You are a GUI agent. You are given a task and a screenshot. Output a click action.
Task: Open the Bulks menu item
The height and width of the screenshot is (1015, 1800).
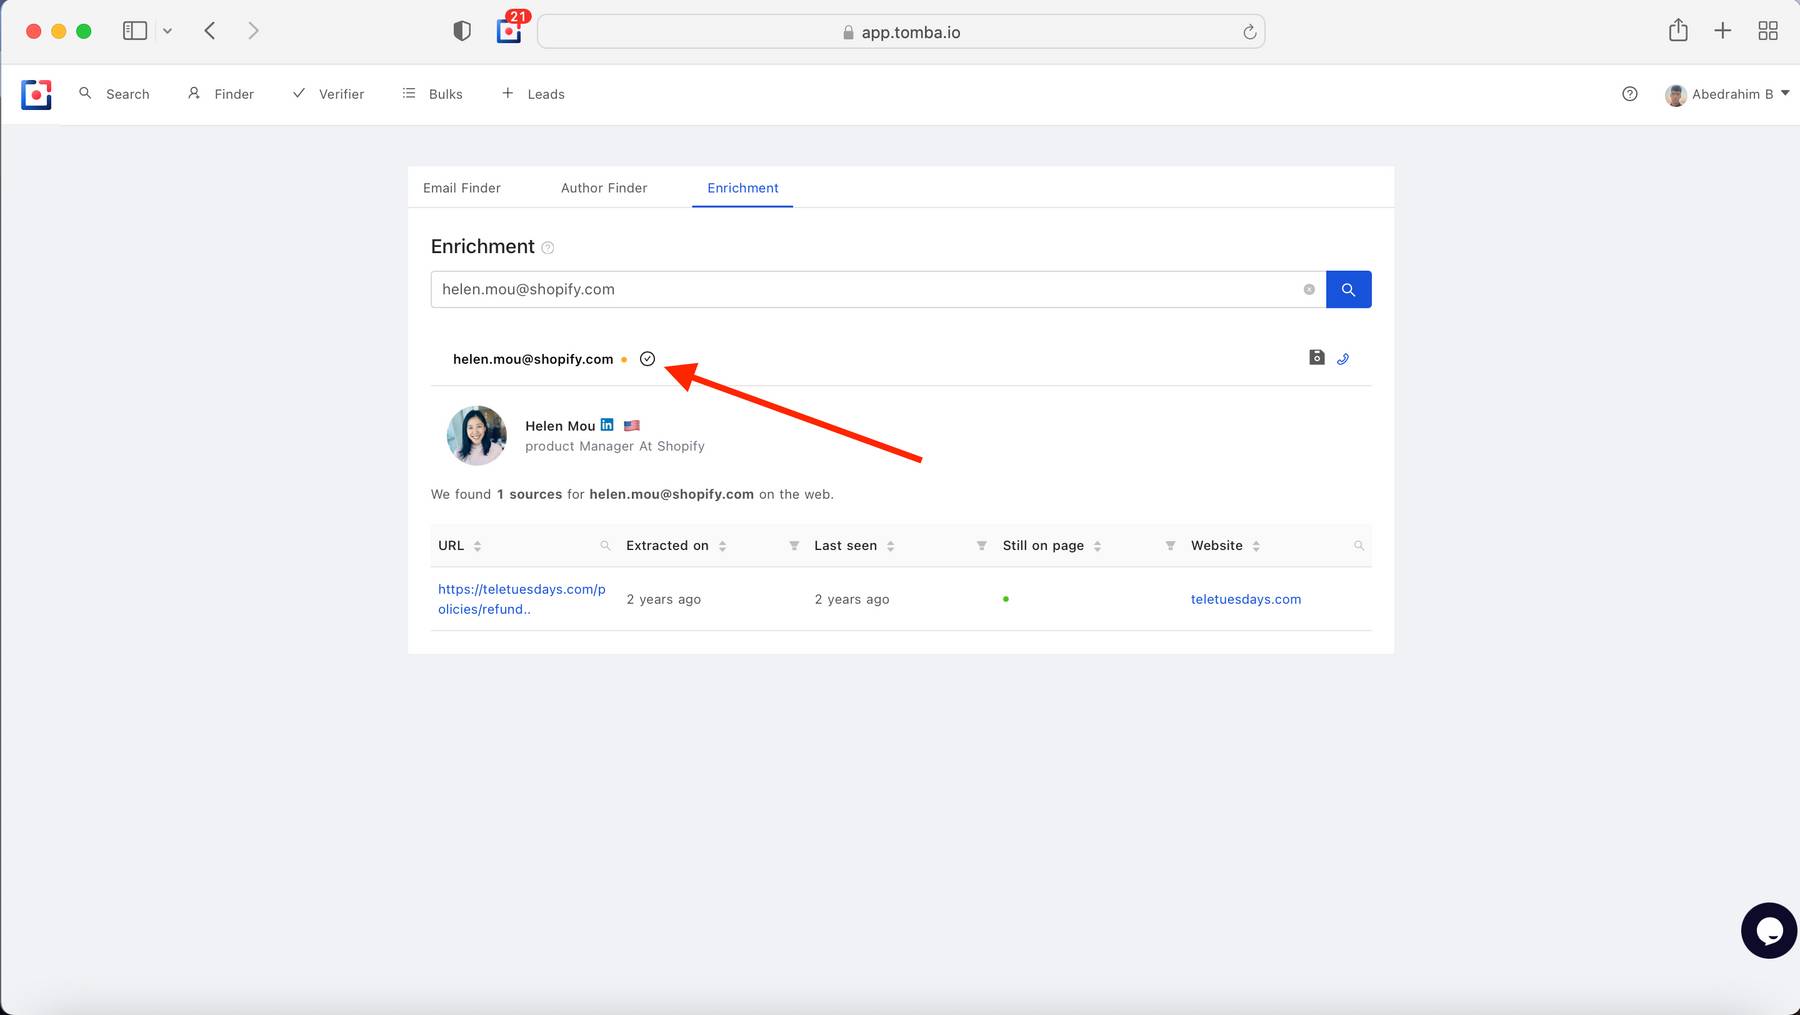432,94
